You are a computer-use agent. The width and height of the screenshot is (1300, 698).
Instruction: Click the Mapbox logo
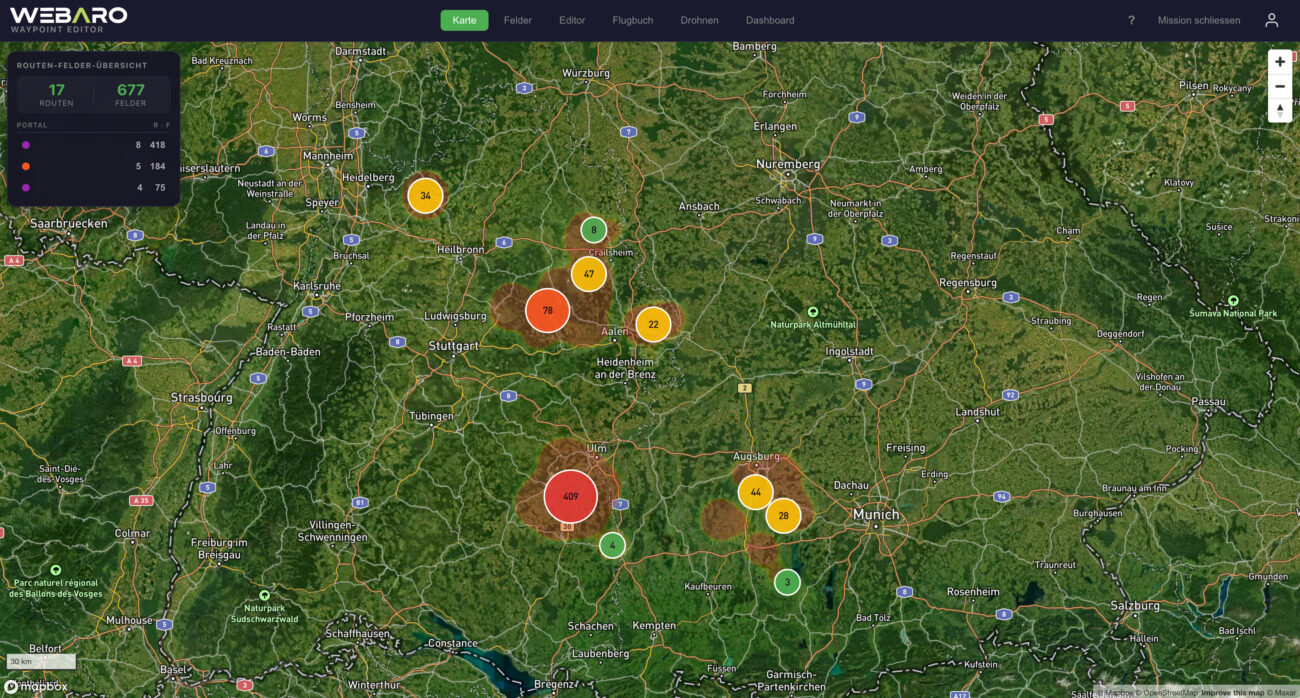point(36,687)
